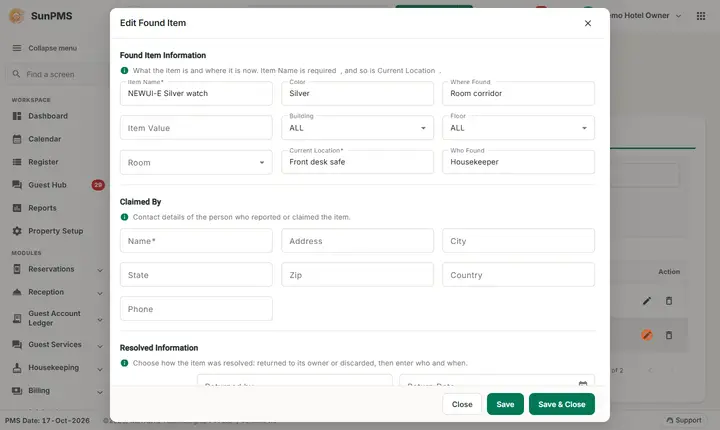Click the Claimed By Name field
This screenshot has height=430, width=720.
click(196, 241)
